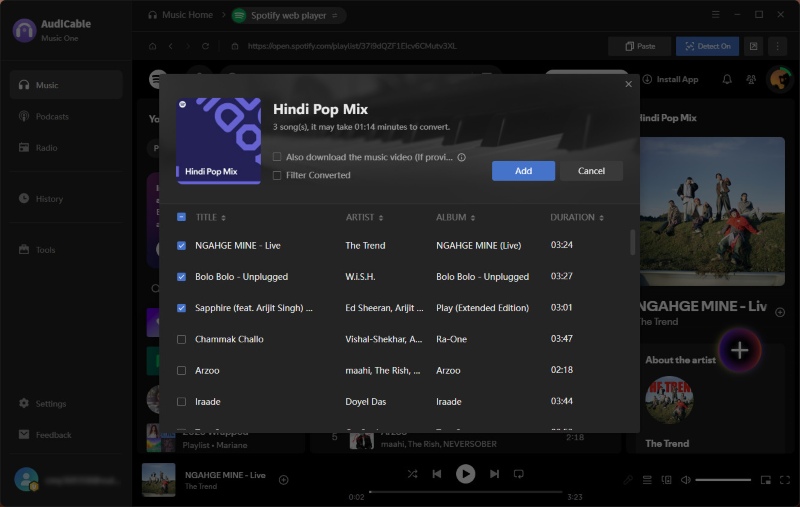Sort by DURATION column
The width and height of the screenshot is (800, 507).
[x=577, y=217]
